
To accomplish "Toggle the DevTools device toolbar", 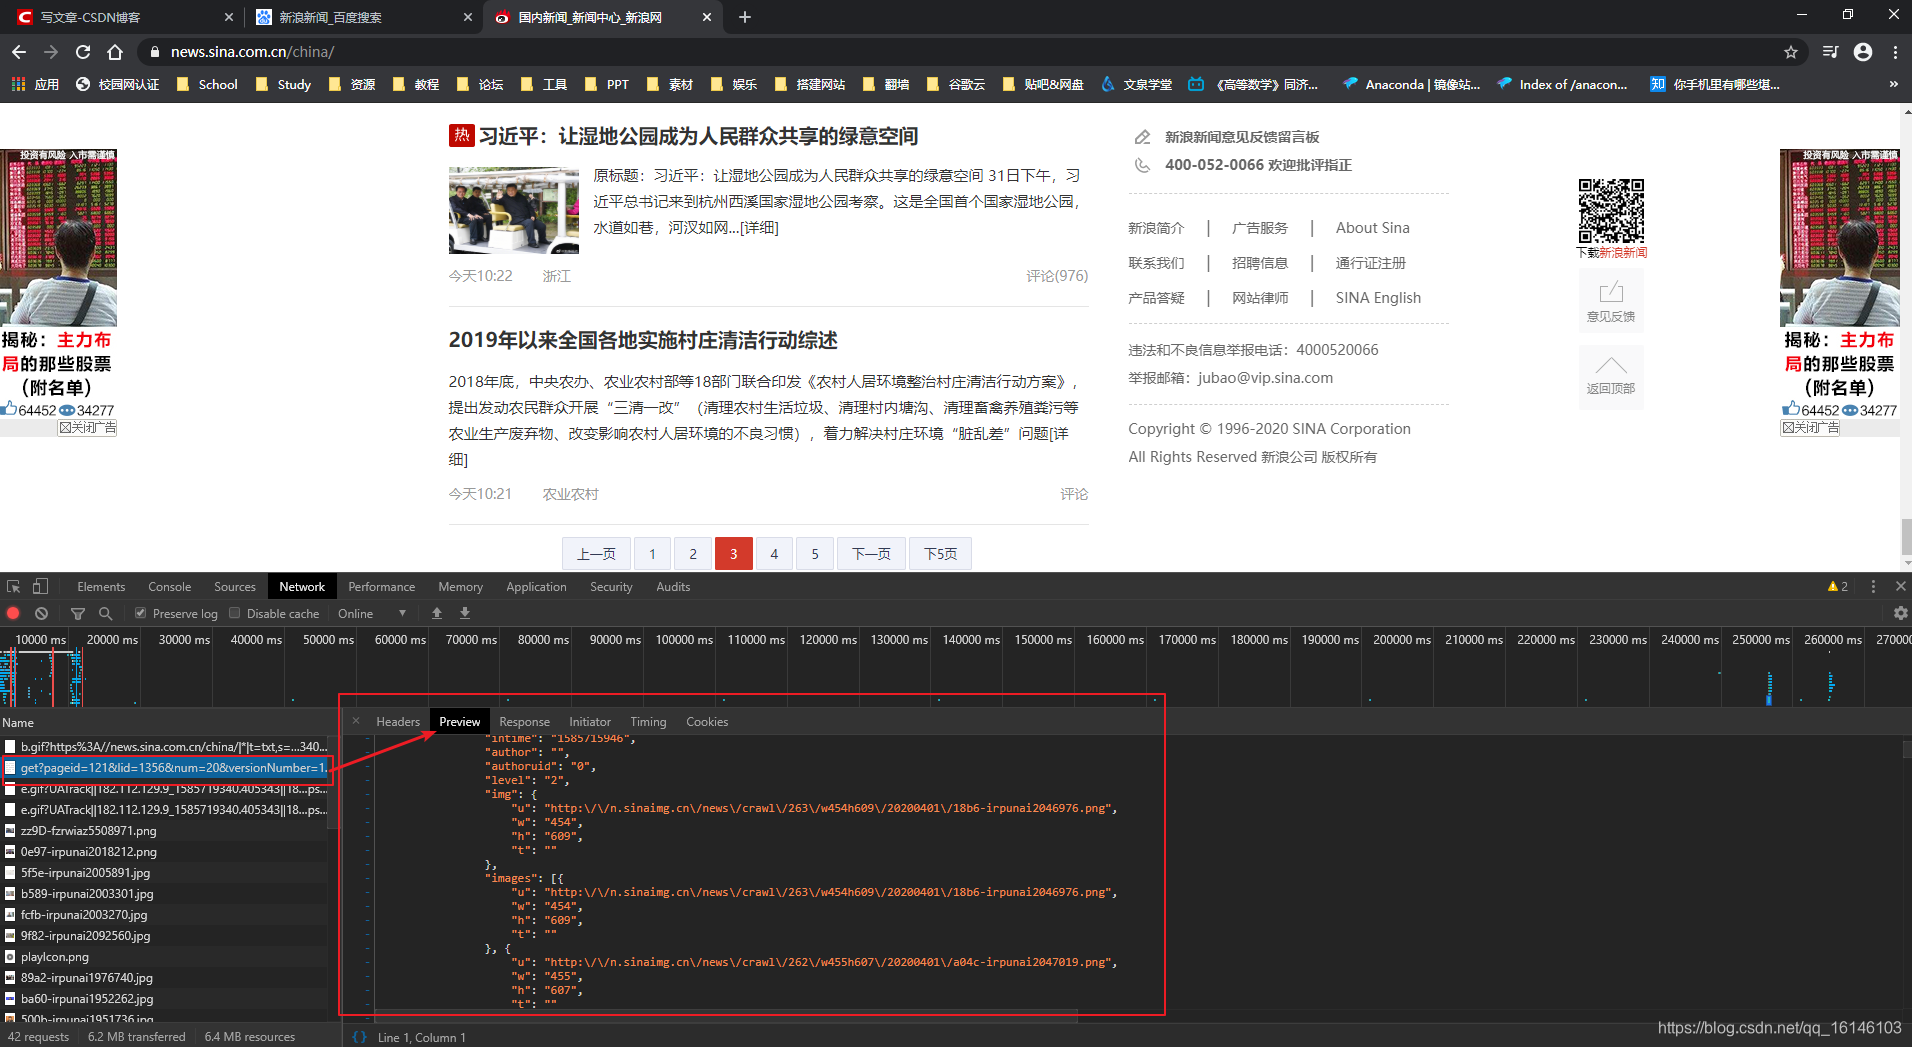I will (x=40, y=587).
